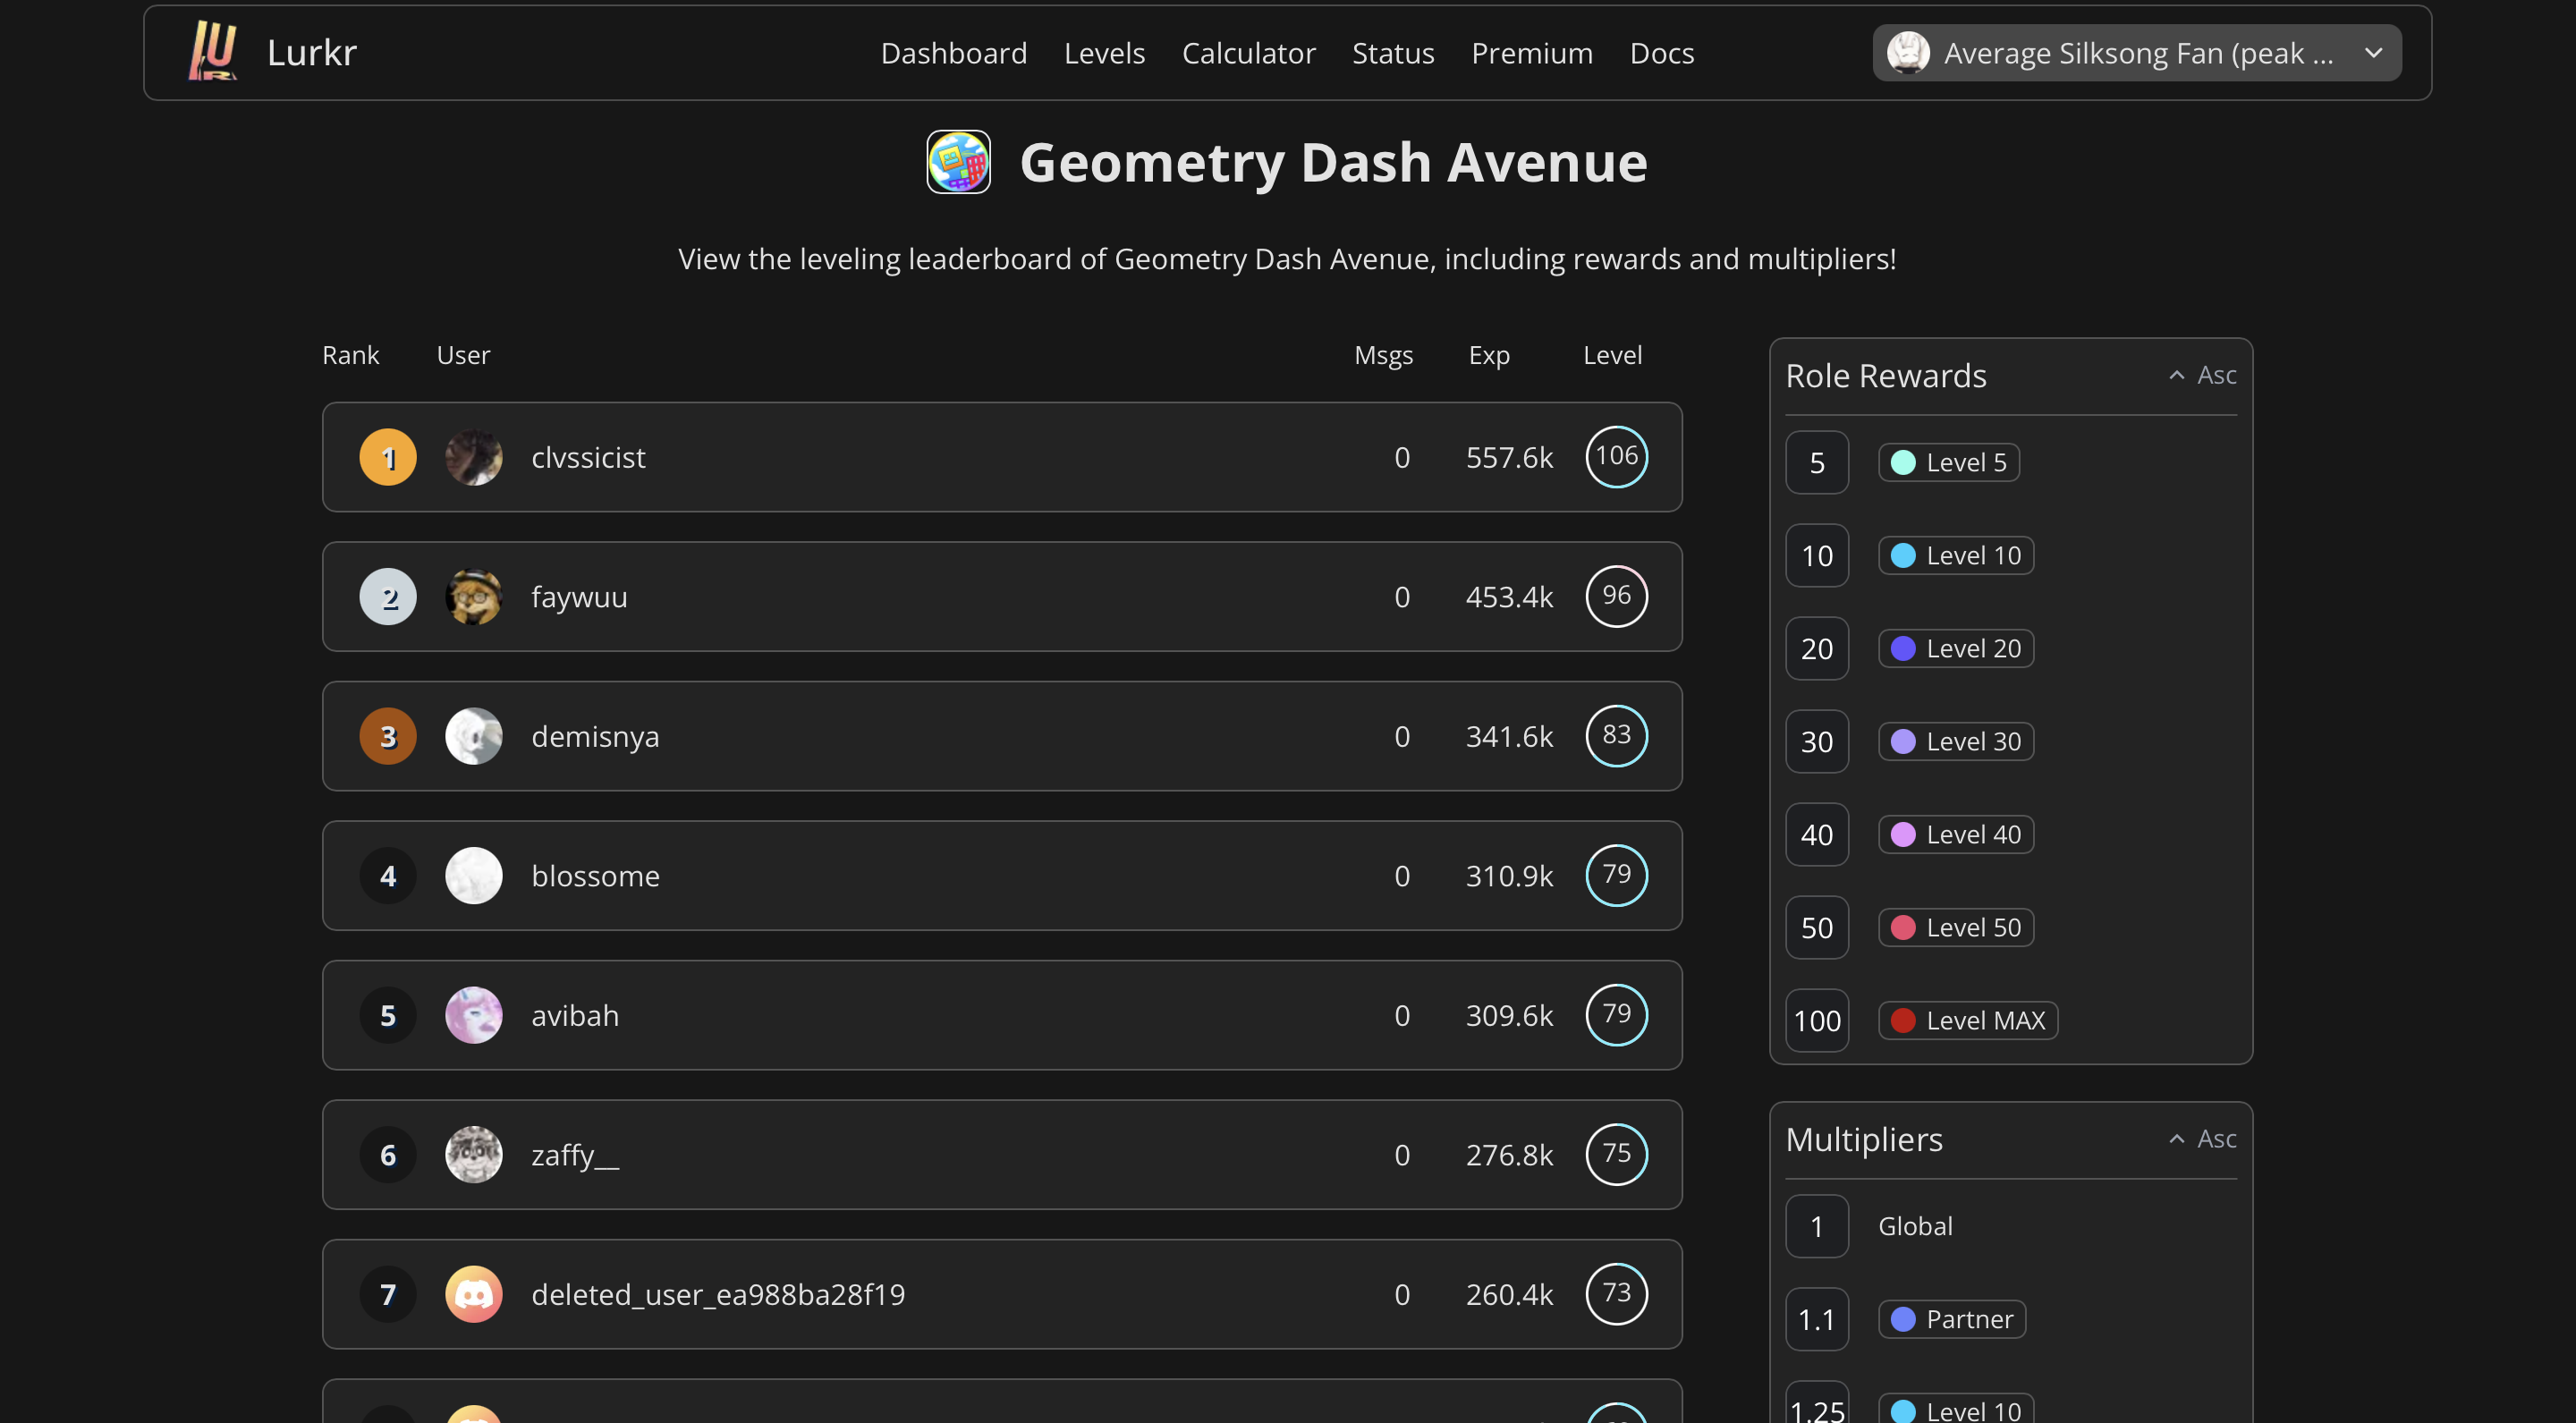Toggle Role Rewards Asc sort order
The image size is (2576, 1423).
2202,375
